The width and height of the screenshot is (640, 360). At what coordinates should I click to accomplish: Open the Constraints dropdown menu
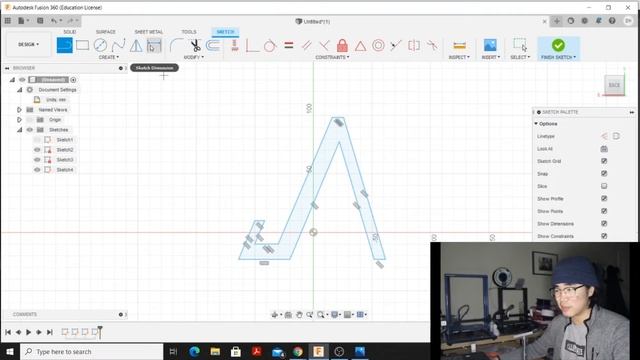(x=332, y=58)
